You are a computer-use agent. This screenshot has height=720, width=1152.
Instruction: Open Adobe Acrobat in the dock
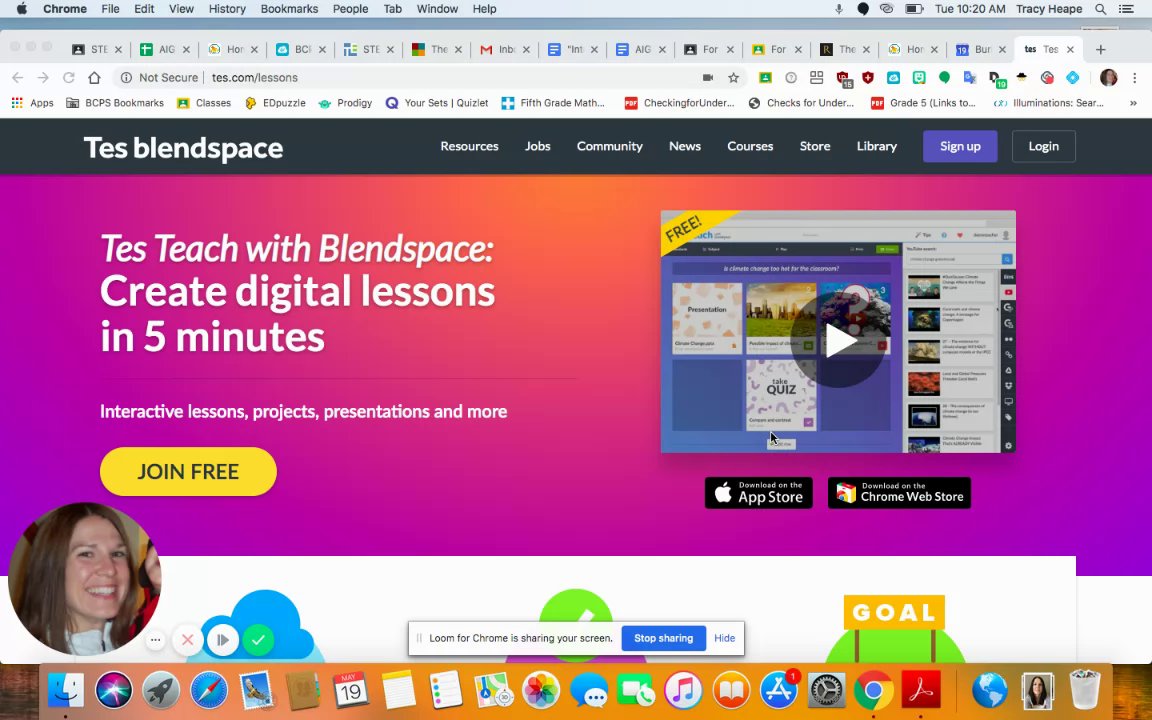(x=921, y=691)
